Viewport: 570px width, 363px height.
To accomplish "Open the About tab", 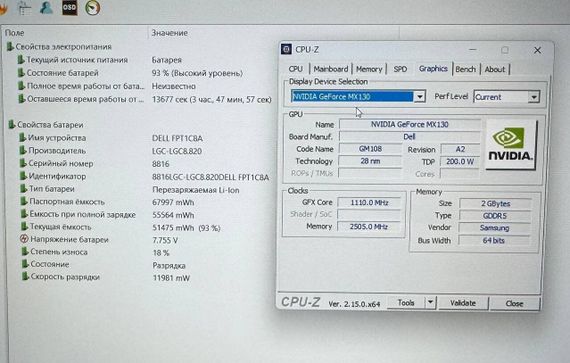I will click(x=495, y=69).
